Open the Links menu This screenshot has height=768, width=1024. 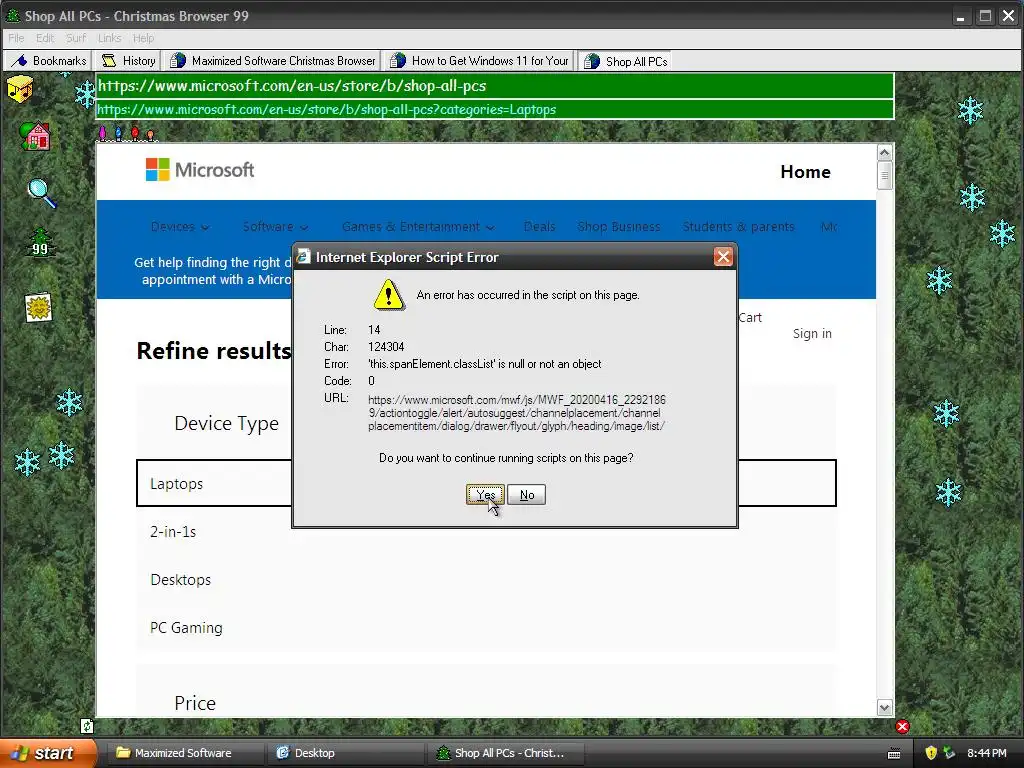[x=109, y=38]
